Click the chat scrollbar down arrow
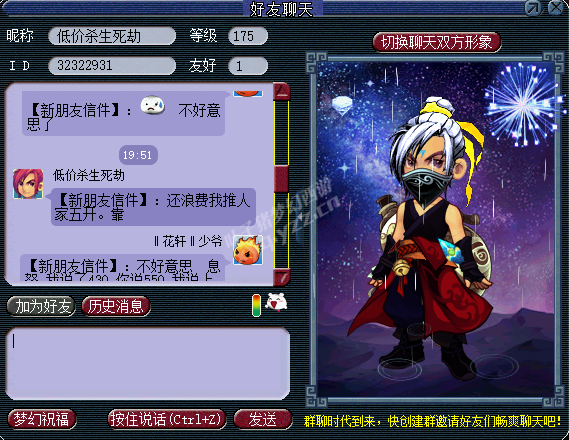Viewport: 569px width, 440px height. 282,277
